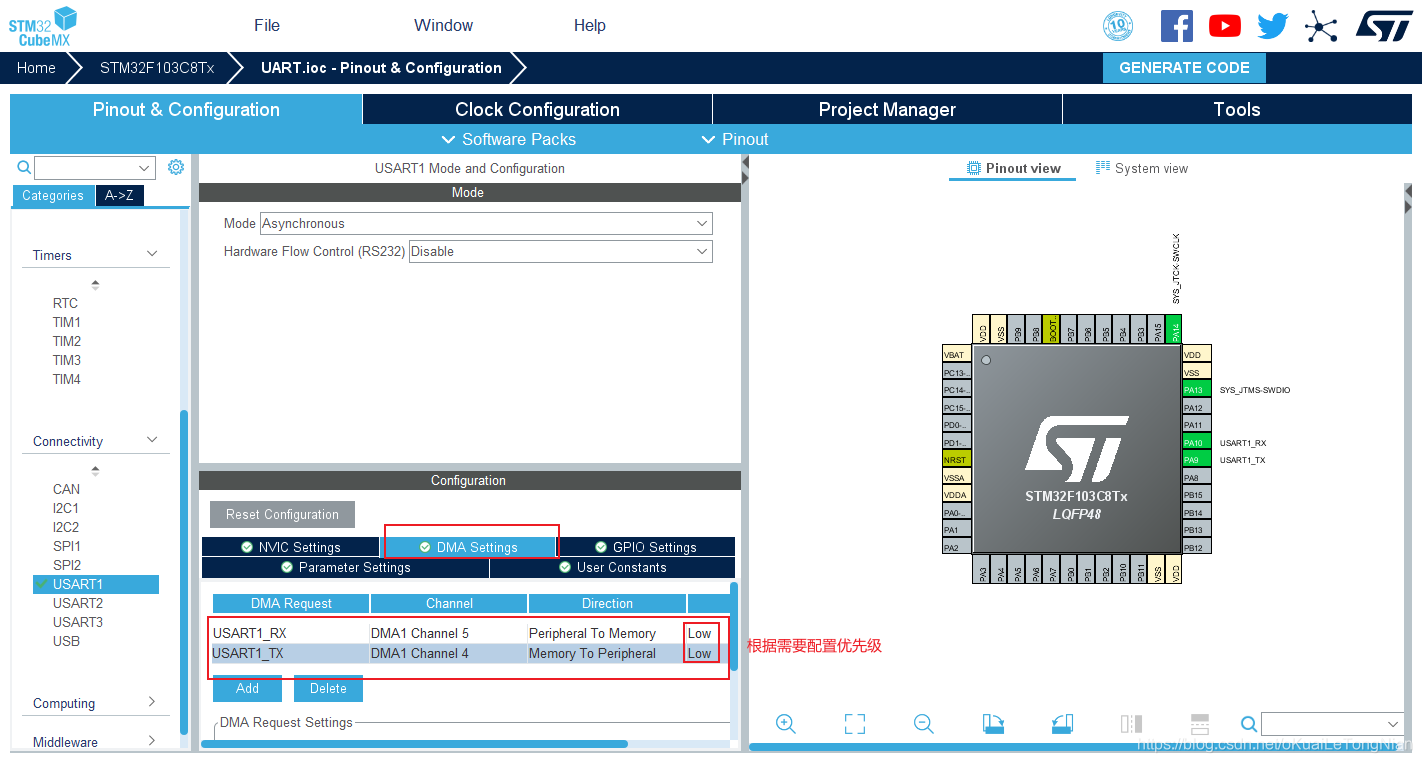The width and height of the screenshot is (1422, 763).
Task: Click the ST logo in the header
Action: coord(1385,26)
